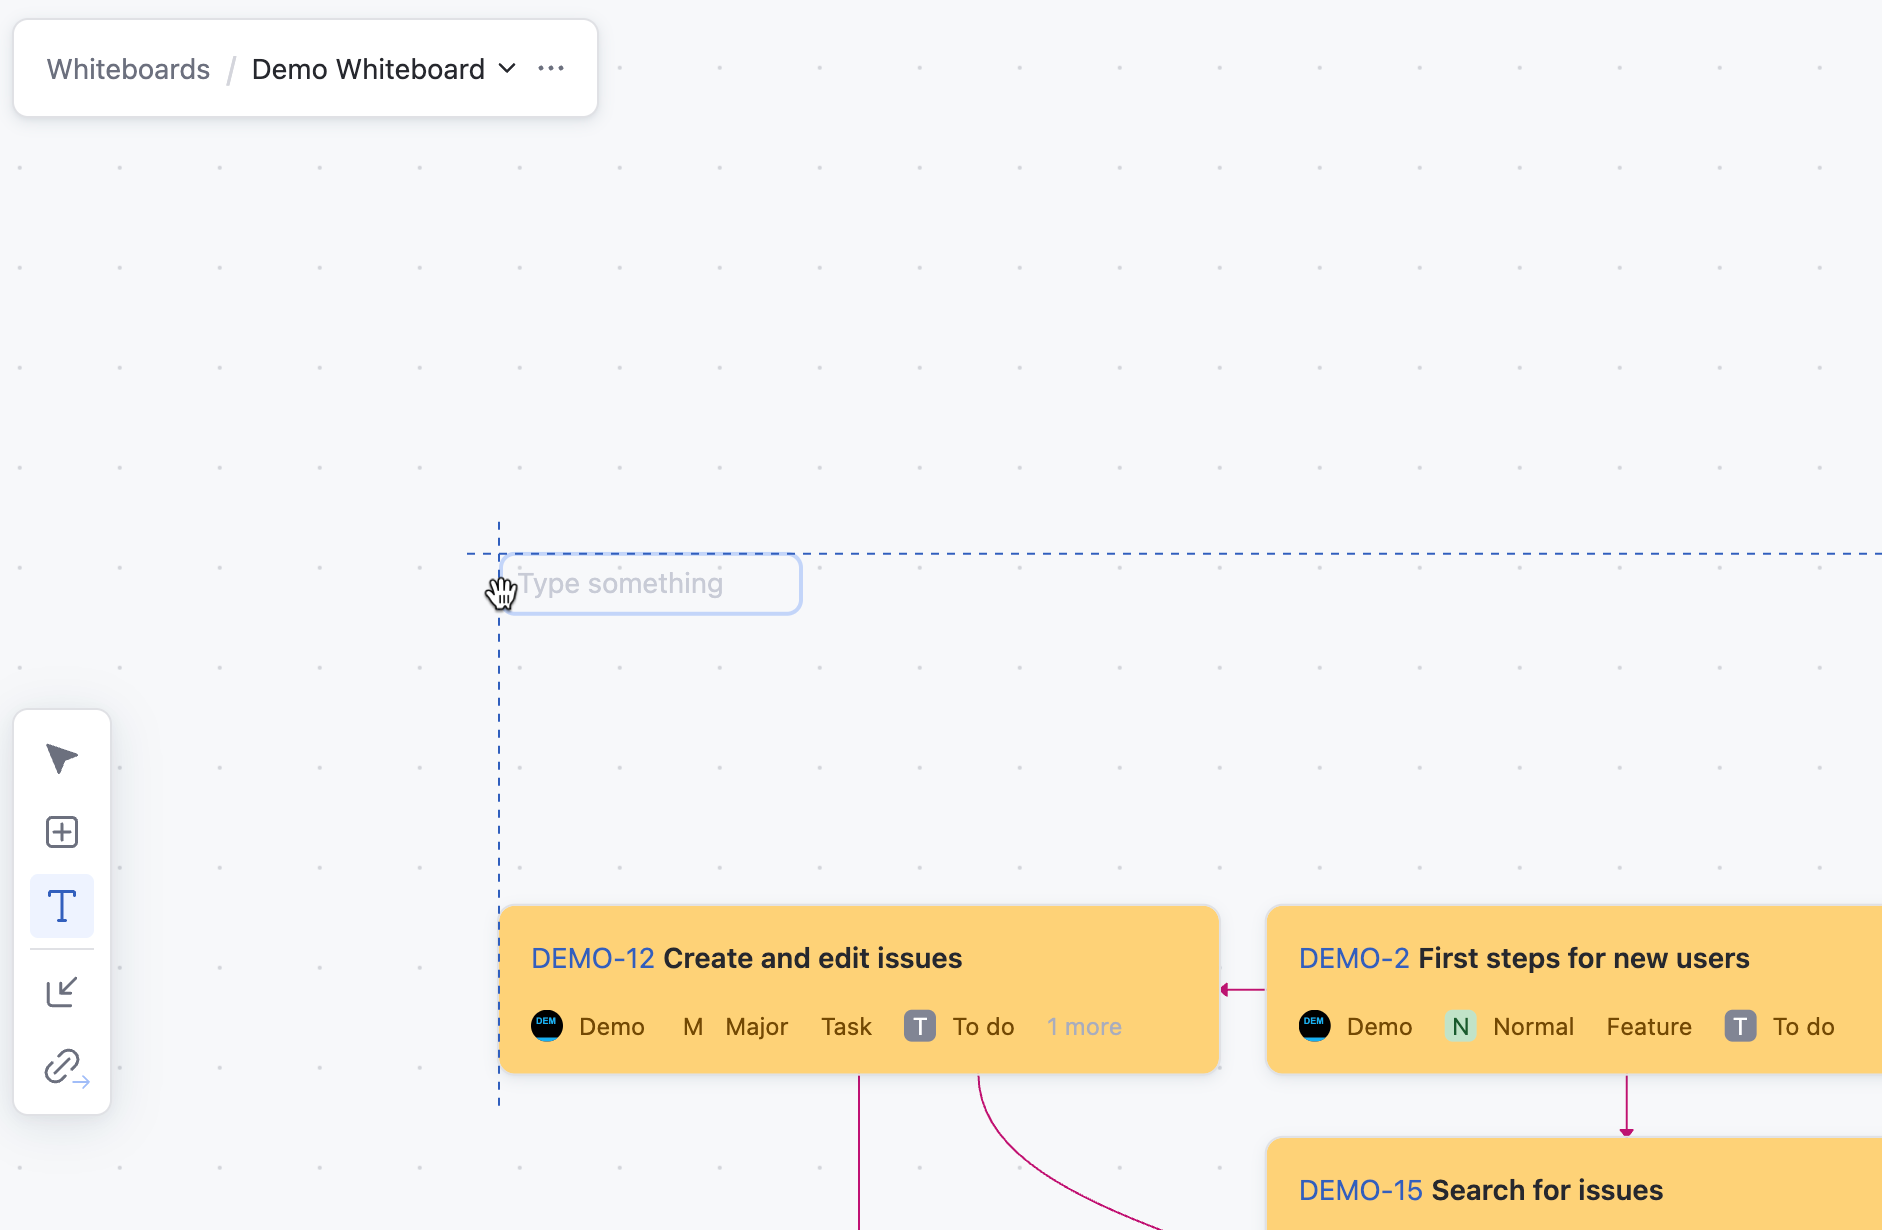1882x1230 pixels.
Task: Select the link connector tool
Action: (66, 1067)
